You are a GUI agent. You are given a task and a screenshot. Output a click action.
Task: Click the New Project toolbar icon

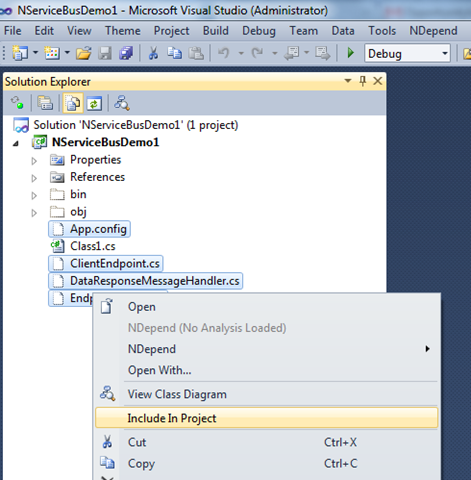click(20, 53)
